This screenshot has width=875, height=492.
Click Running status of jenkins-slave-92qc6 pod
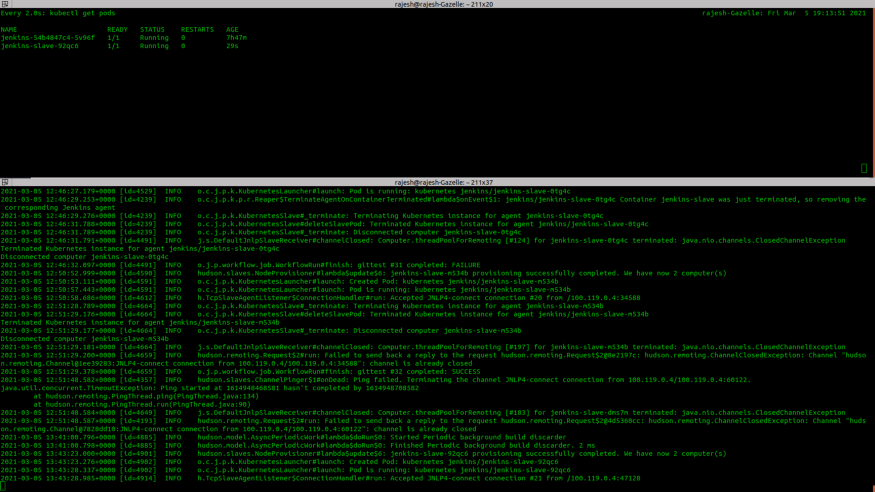point(154,46)
